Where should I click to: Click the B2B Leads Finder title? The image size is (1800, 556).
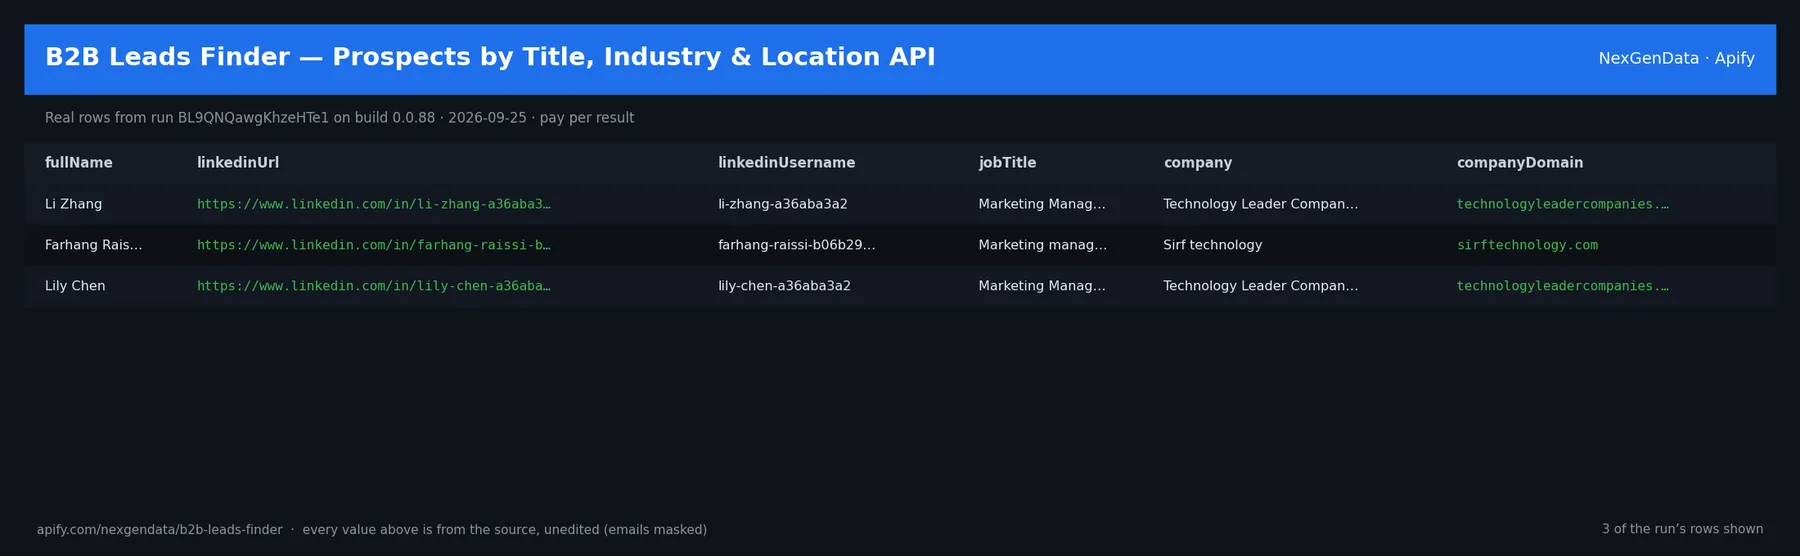click(x=490, y=57)
